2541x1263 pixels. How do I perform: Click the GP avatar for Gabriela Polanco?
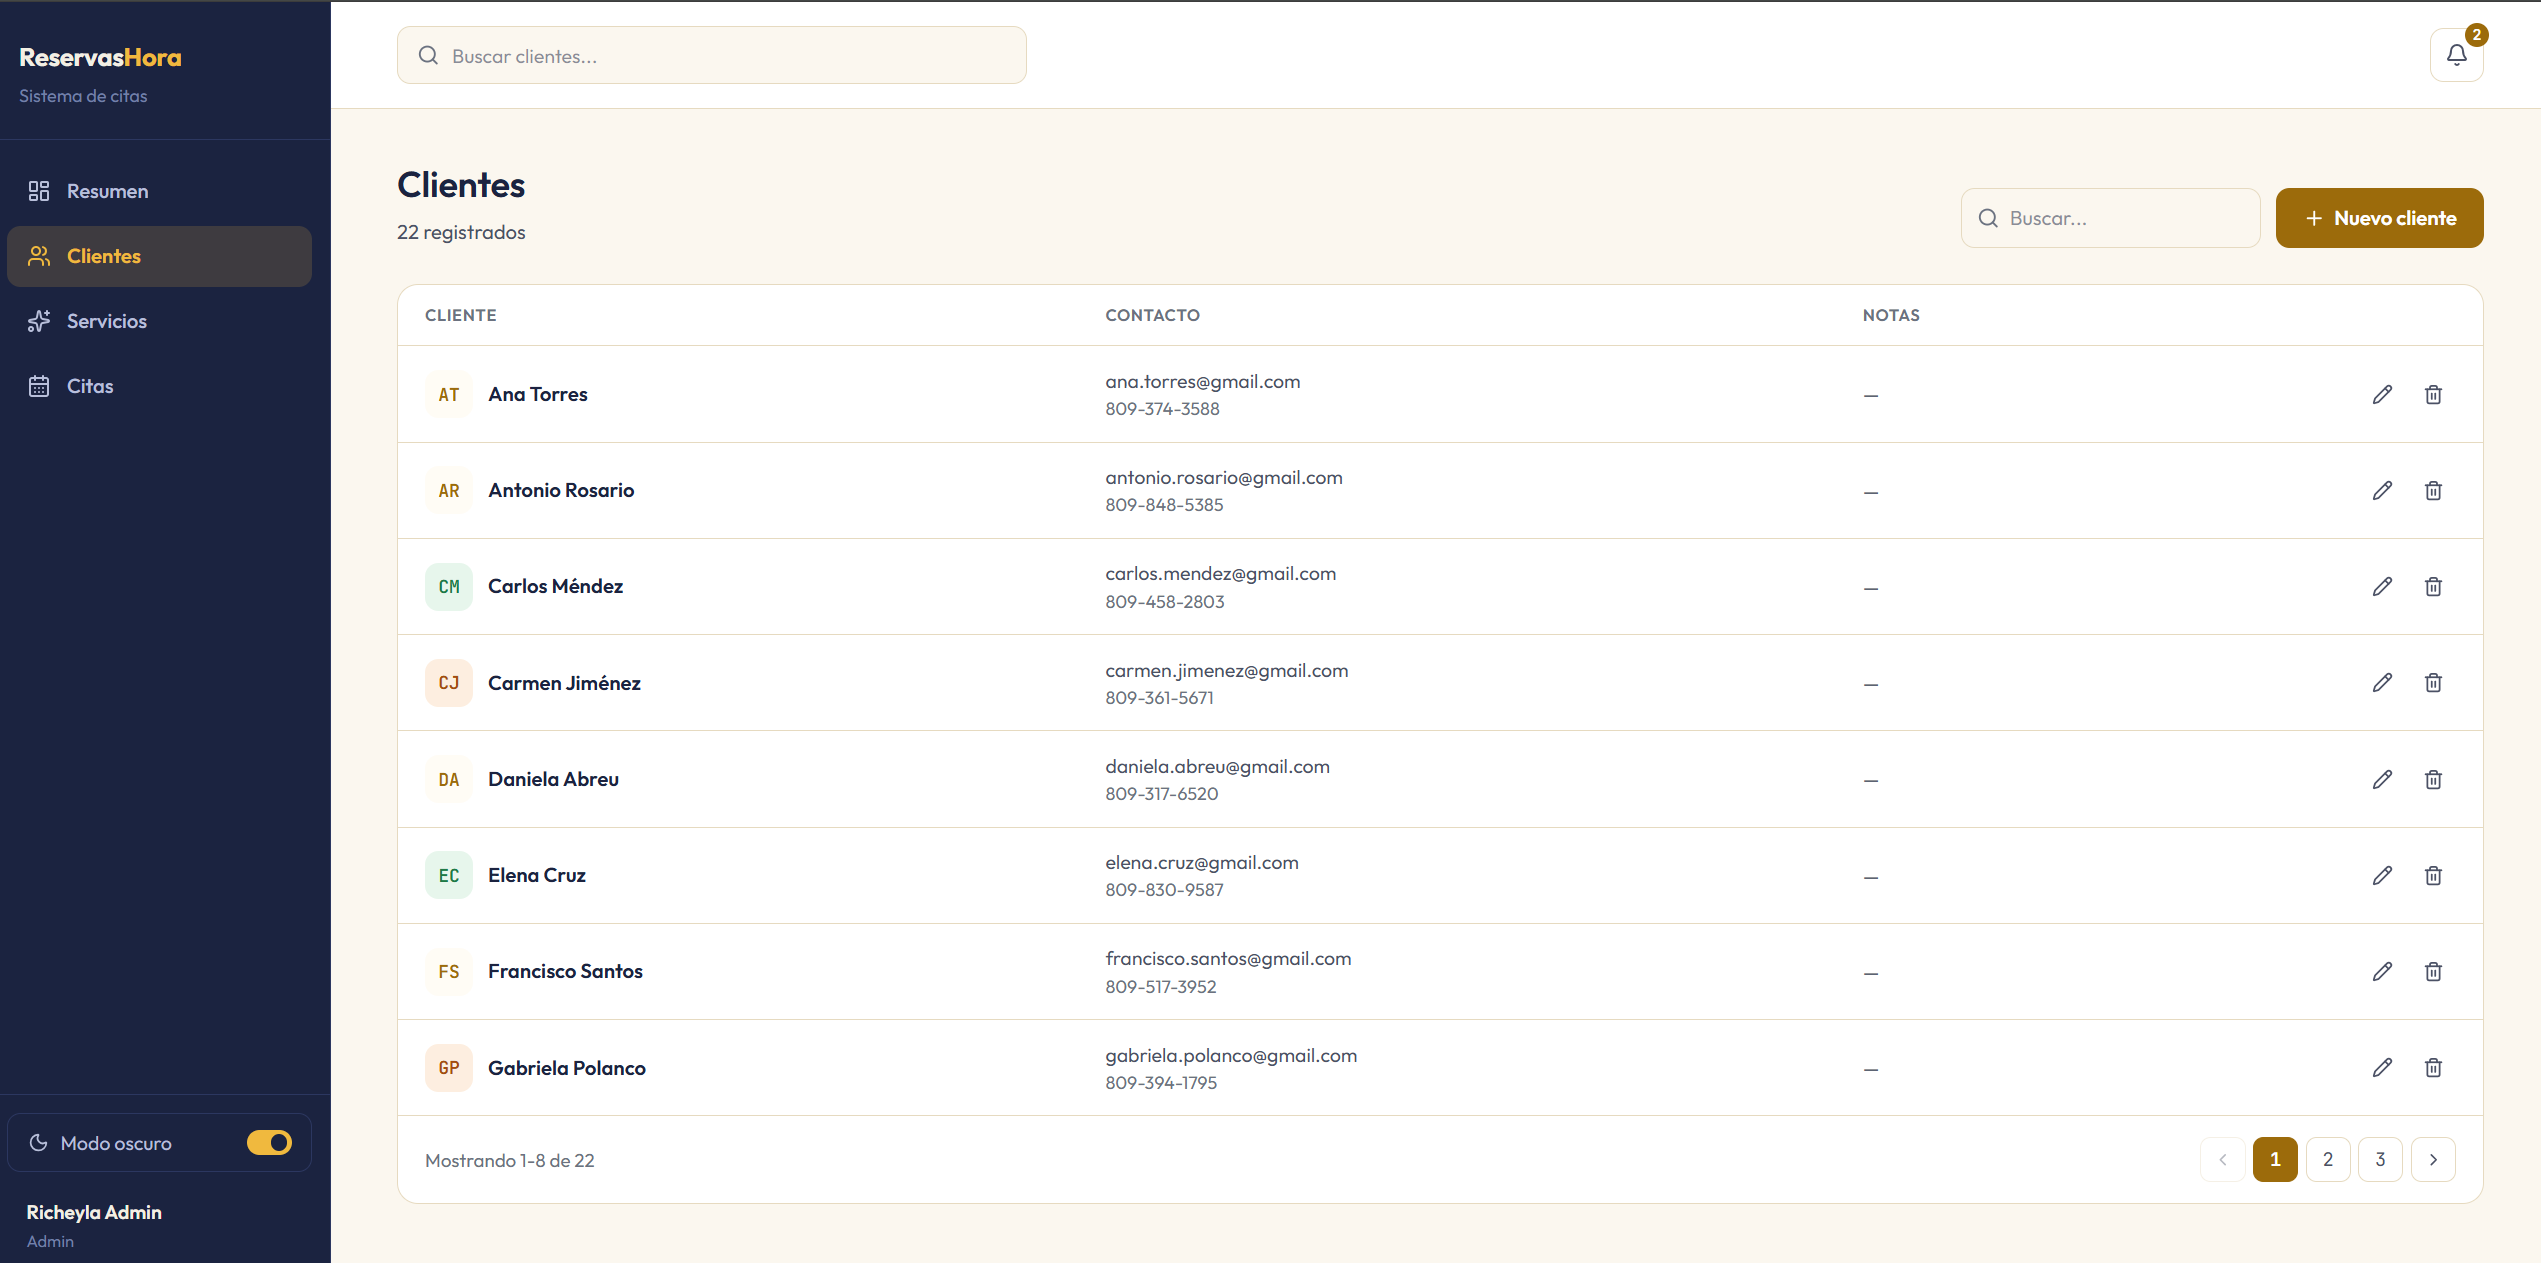click(x=449, y=1067)
